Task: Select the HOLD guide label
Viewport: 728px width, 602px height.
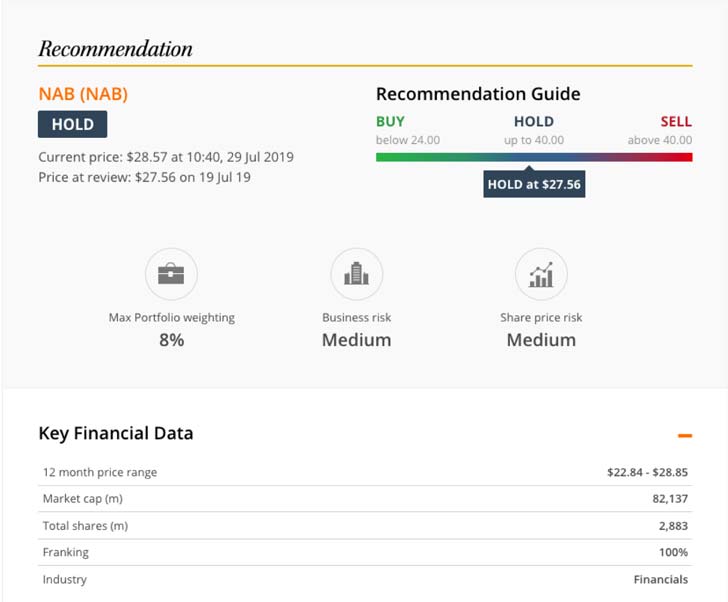Action: tap(534, 122)
